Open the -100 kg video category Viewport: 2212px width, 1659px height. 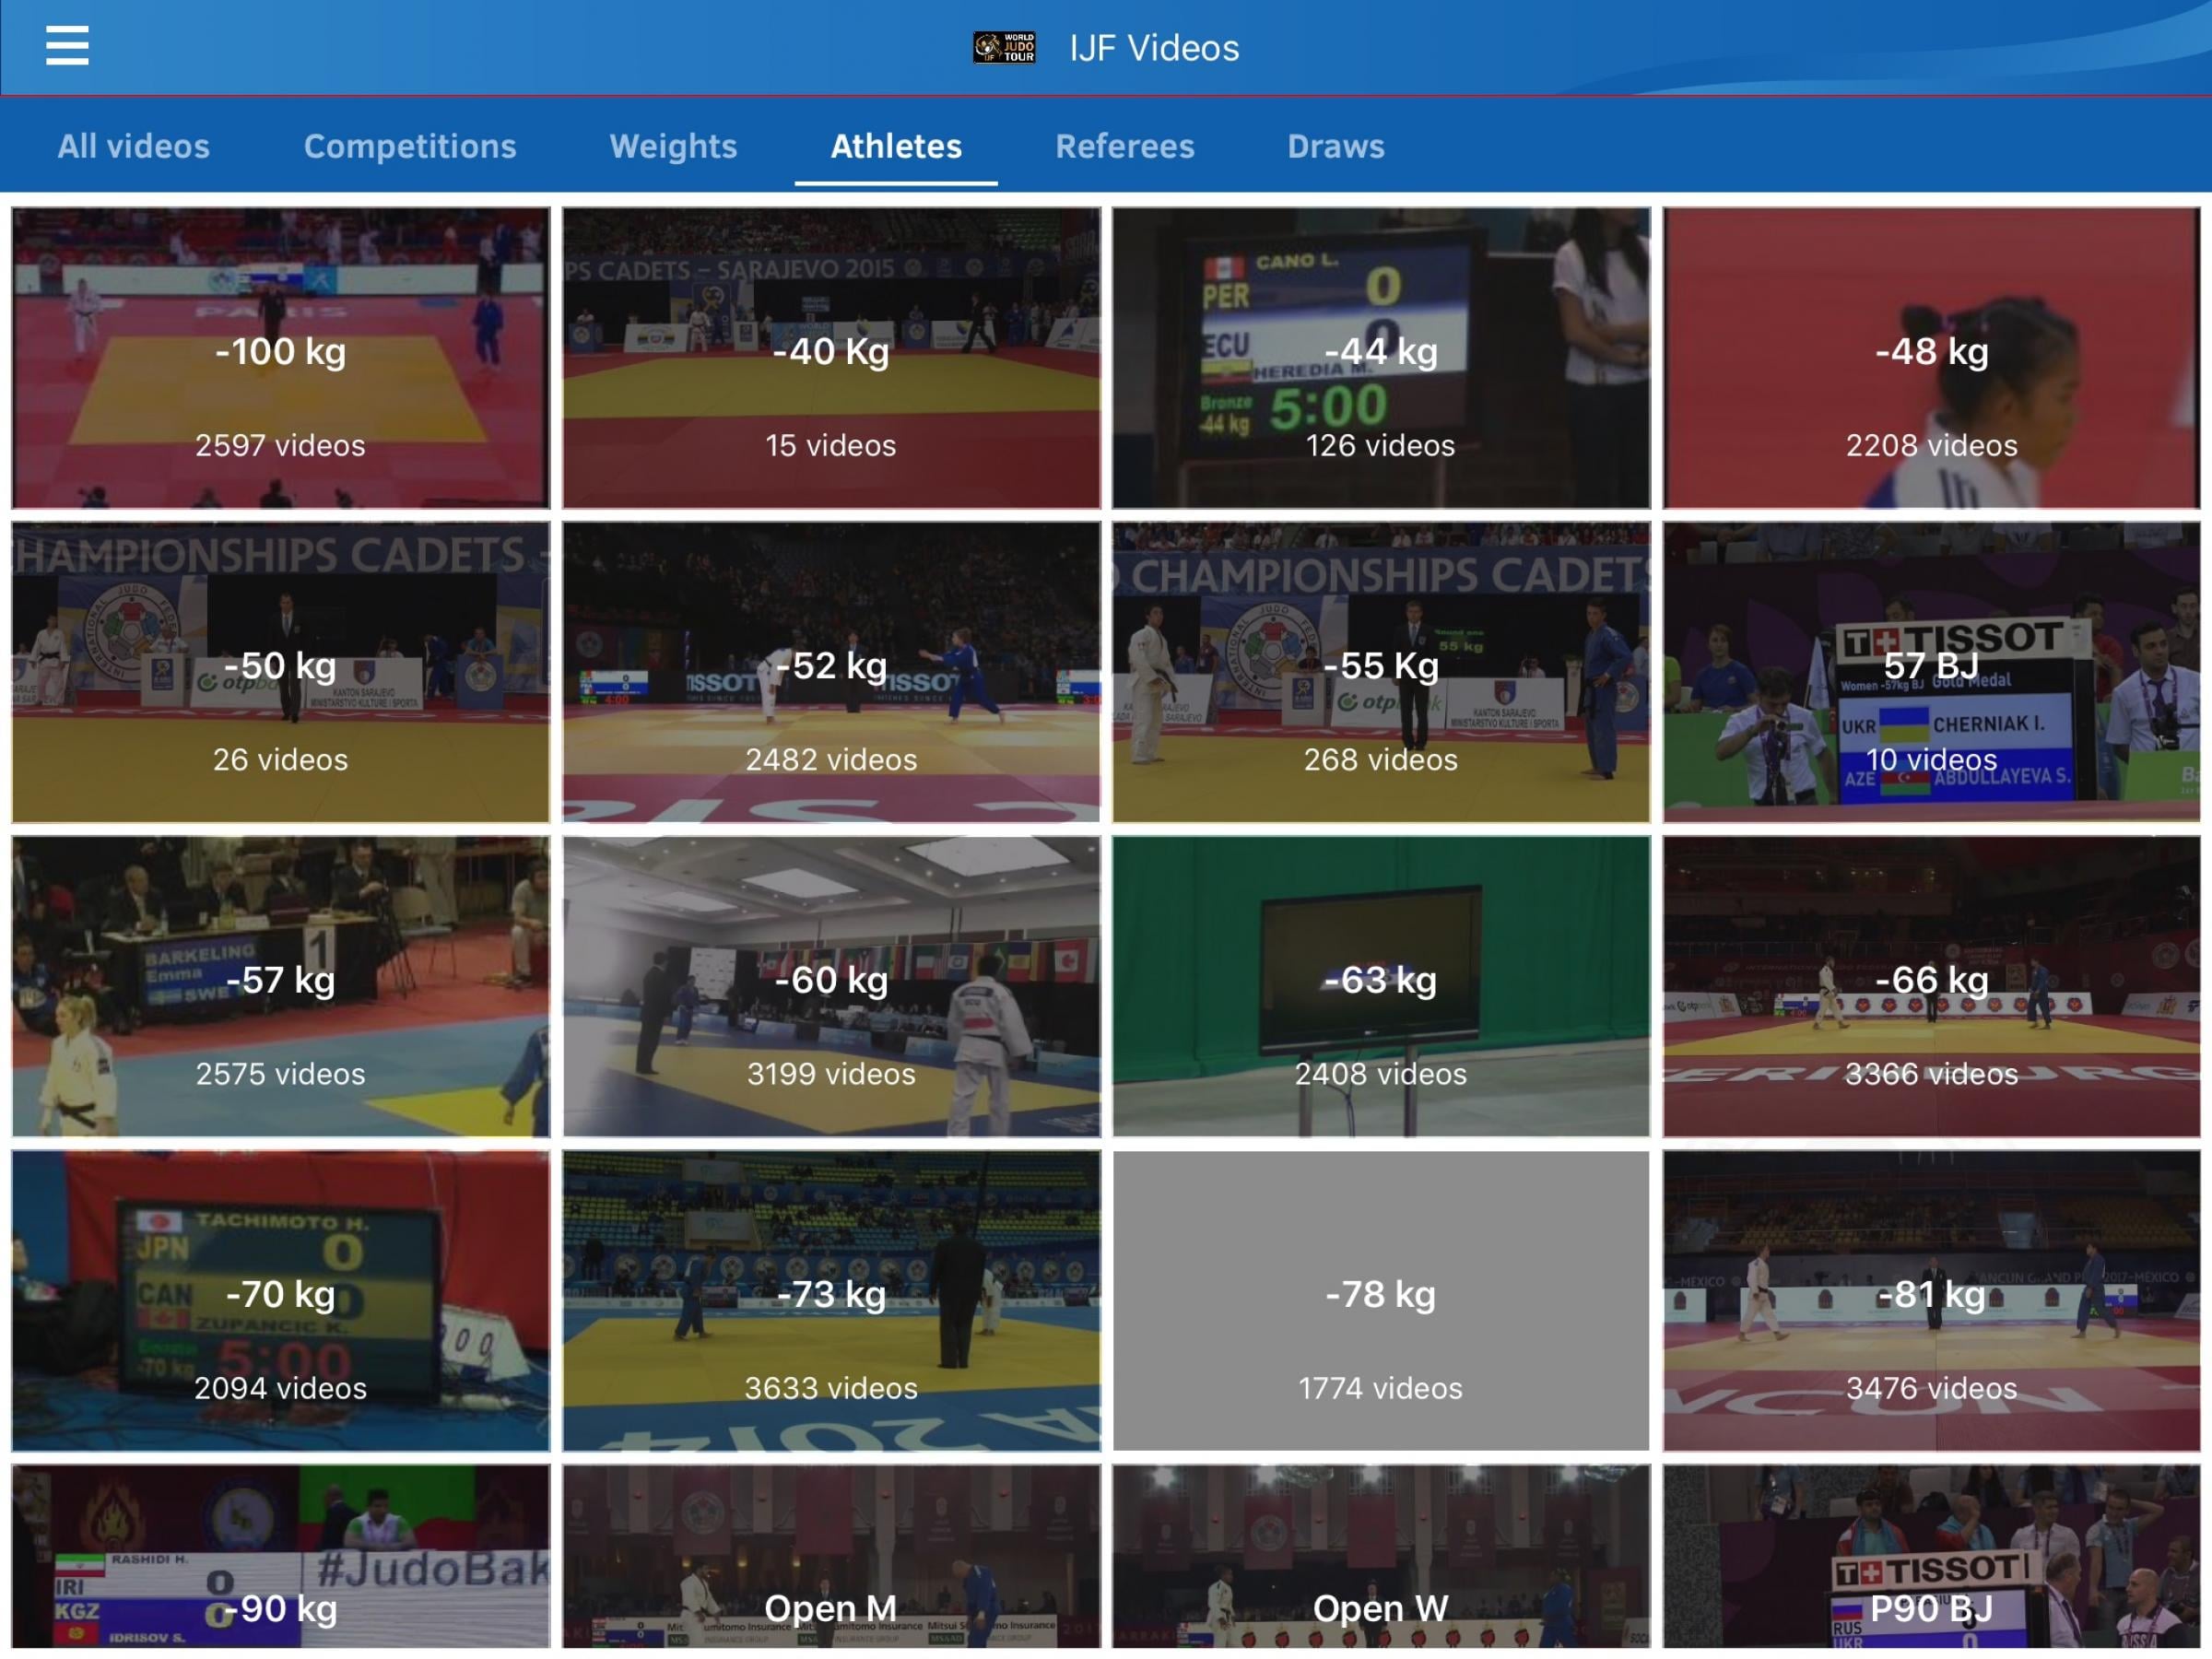pos(281,358)
